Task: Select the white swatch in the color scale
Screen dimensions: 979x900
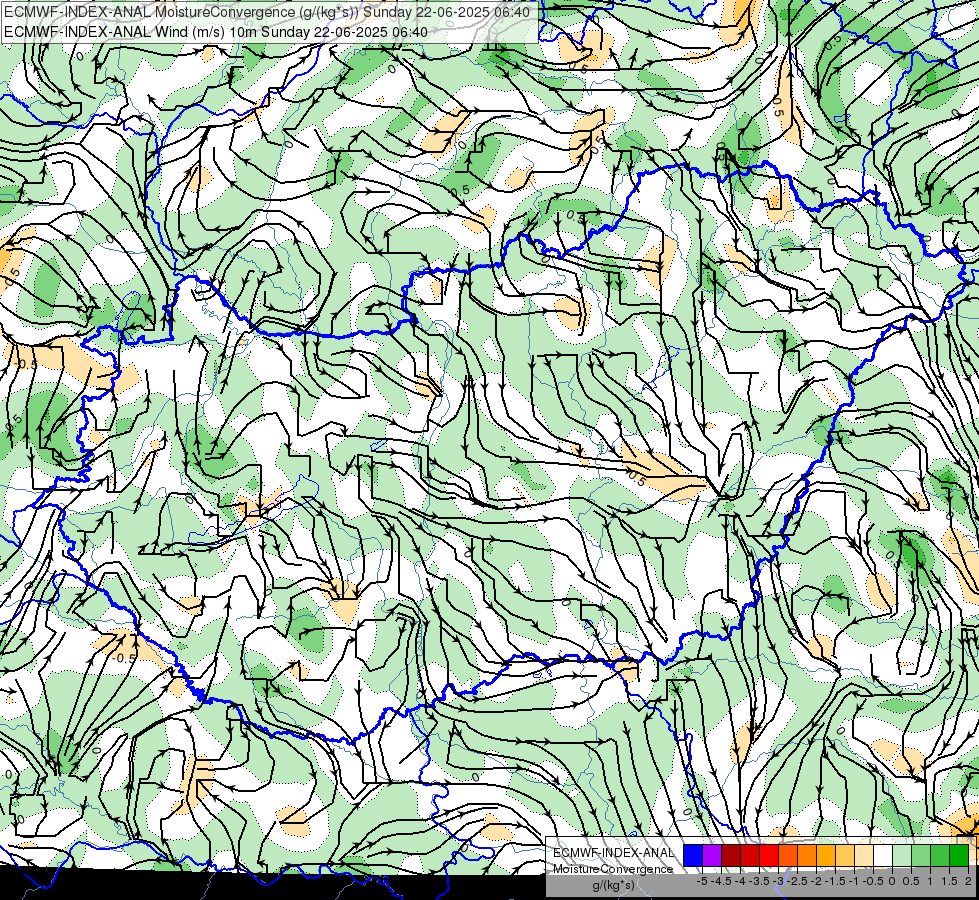Action: pyautogui.click(x=883, y=855)
